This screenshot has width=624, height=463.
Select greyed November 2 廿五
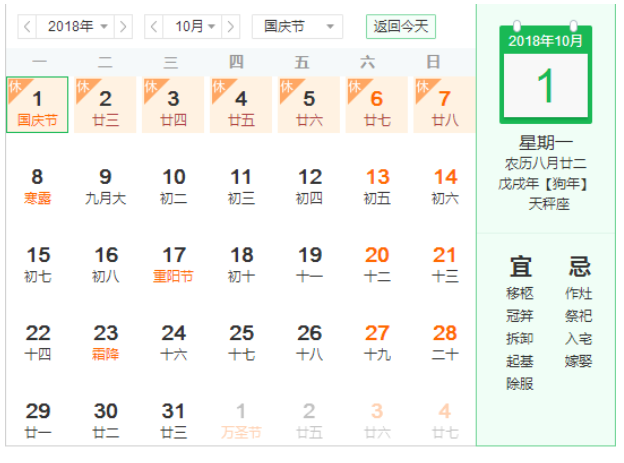309,420
